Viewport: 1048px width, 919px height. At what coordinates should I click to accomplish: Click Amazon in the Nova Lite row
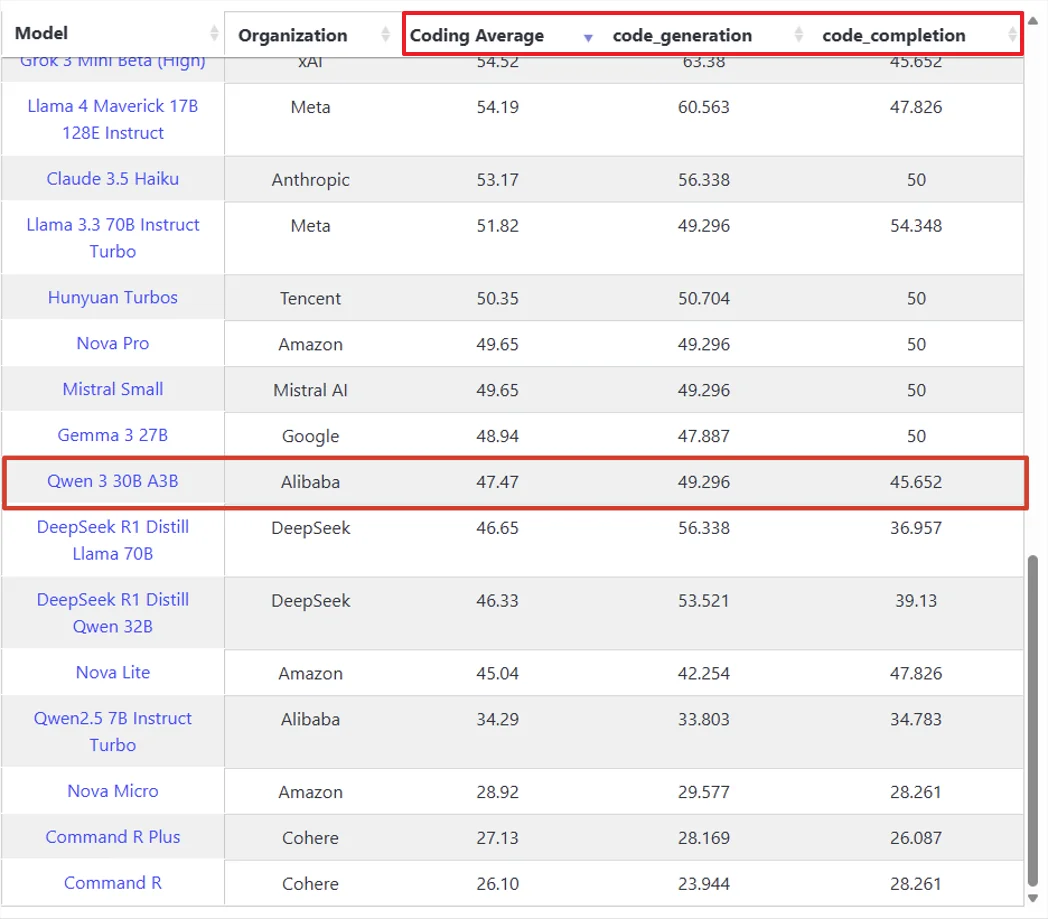[x=311, y=673]
